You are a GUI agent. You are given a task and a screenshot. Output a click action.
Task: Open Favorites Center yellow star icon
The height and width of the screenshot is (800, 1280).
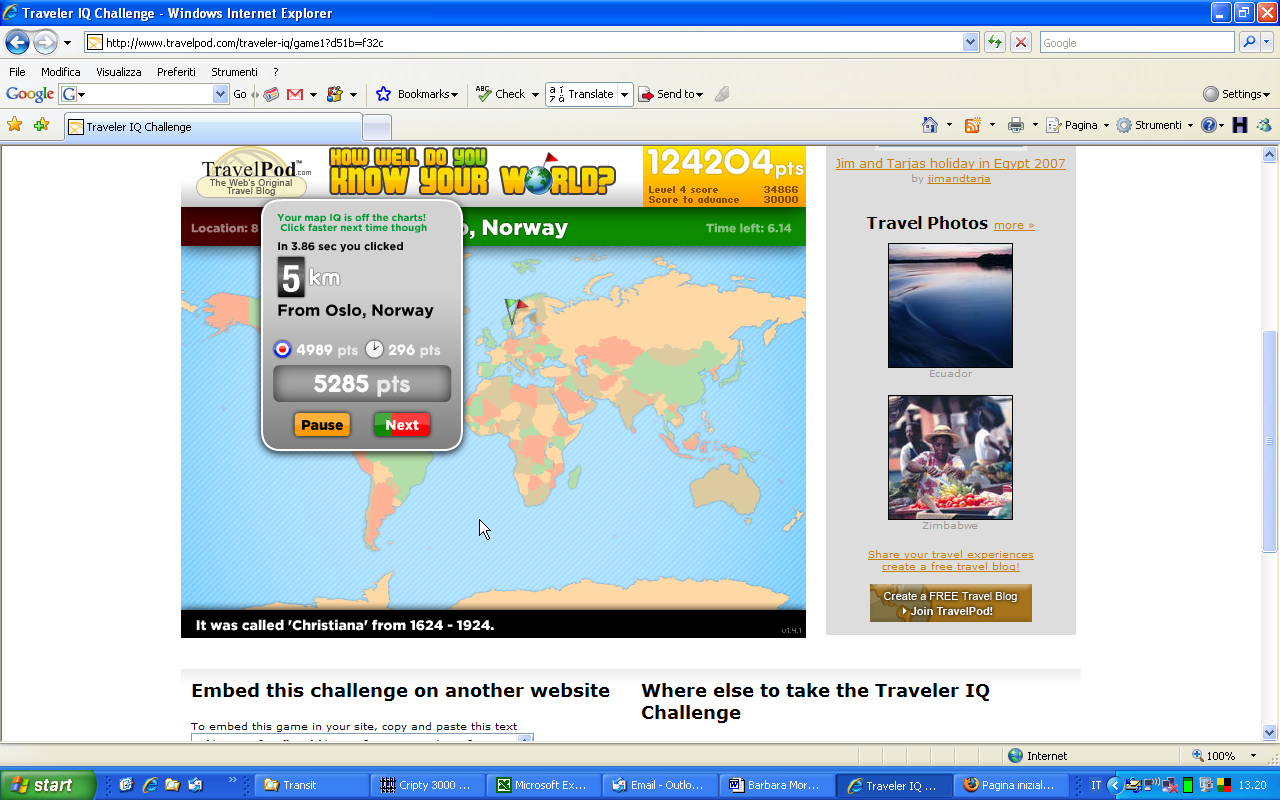(15, 125)
